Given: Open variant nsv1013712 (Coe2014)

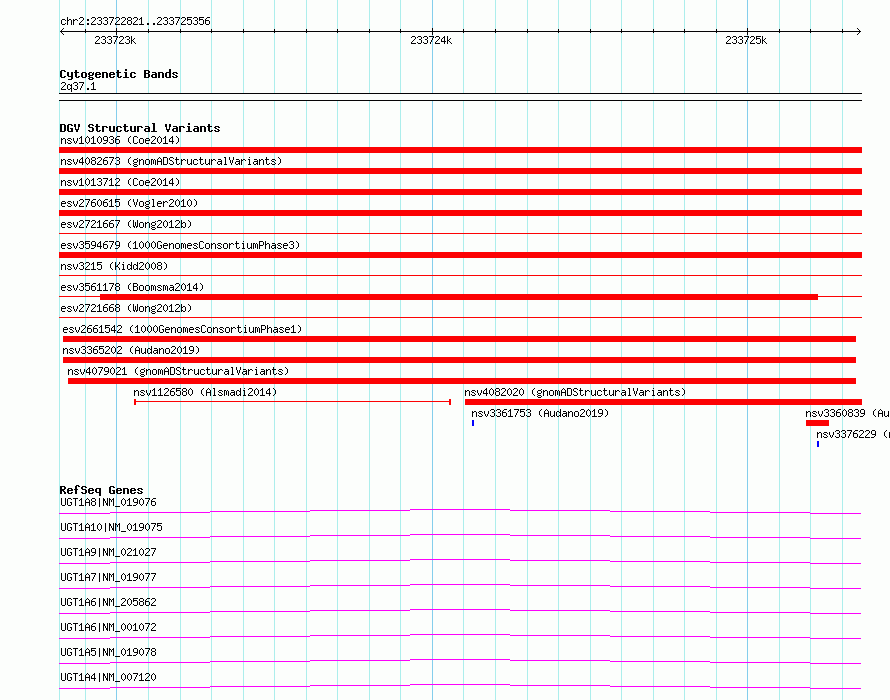Looking at the screenshot, I should click(120, 182).
